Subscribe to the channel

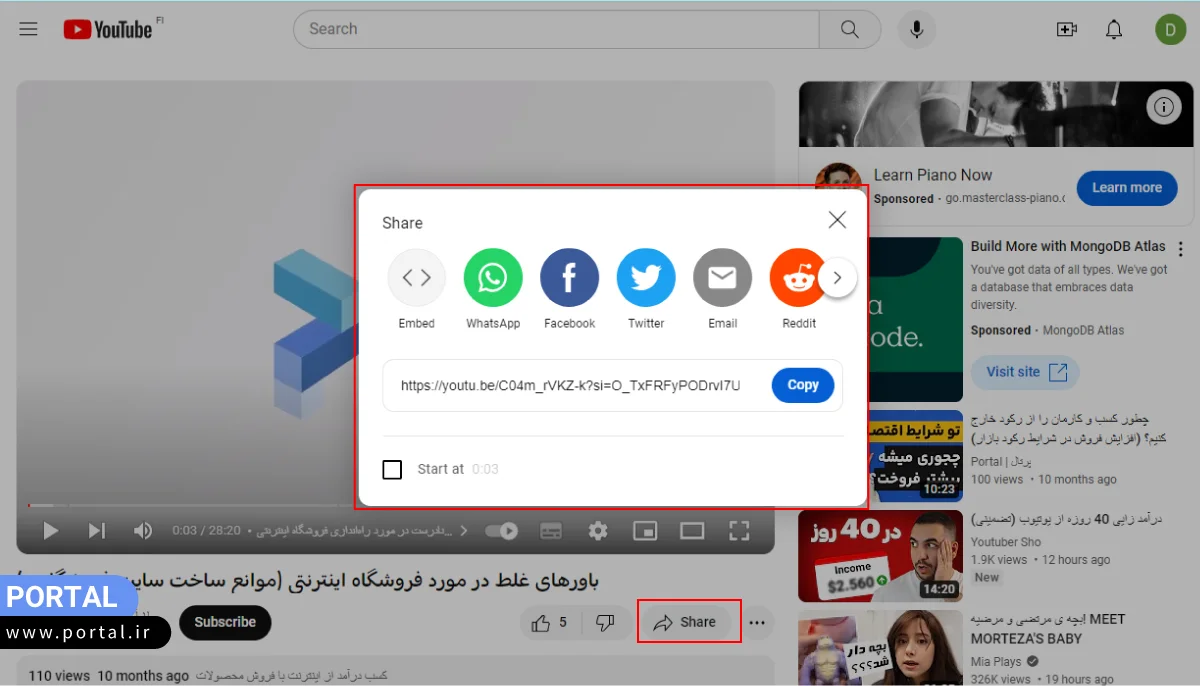[x=225, y=622]
